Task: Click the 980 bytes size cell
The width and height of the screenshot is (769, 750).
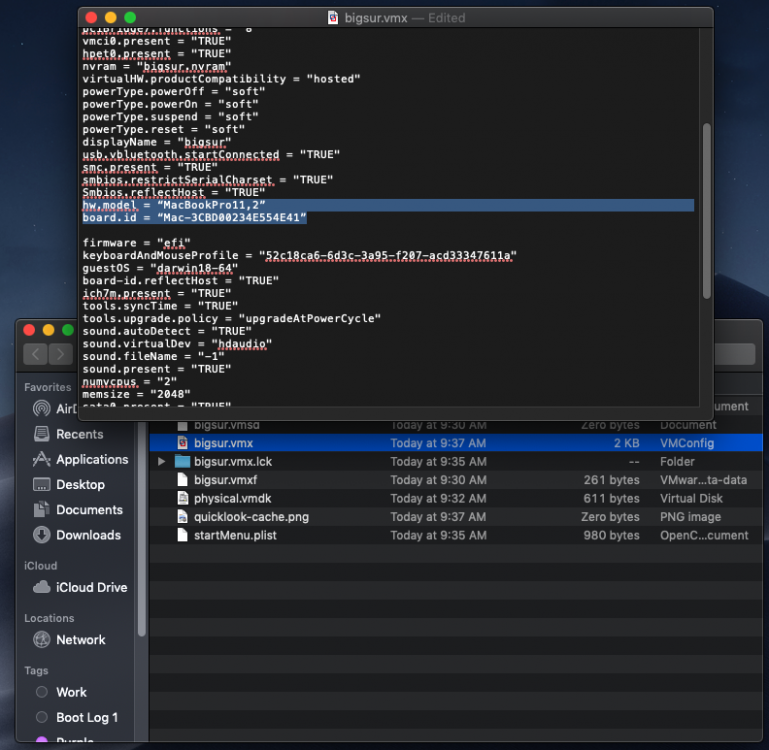Action: [611, 535]
